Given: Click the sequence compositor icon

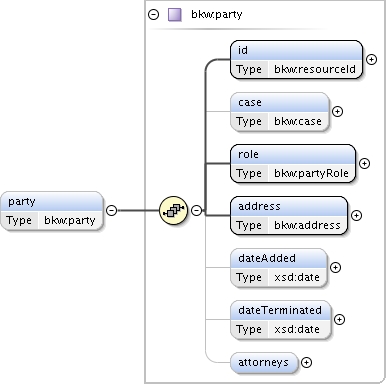Looking at the screenshot, I should [x=173, y=210].
